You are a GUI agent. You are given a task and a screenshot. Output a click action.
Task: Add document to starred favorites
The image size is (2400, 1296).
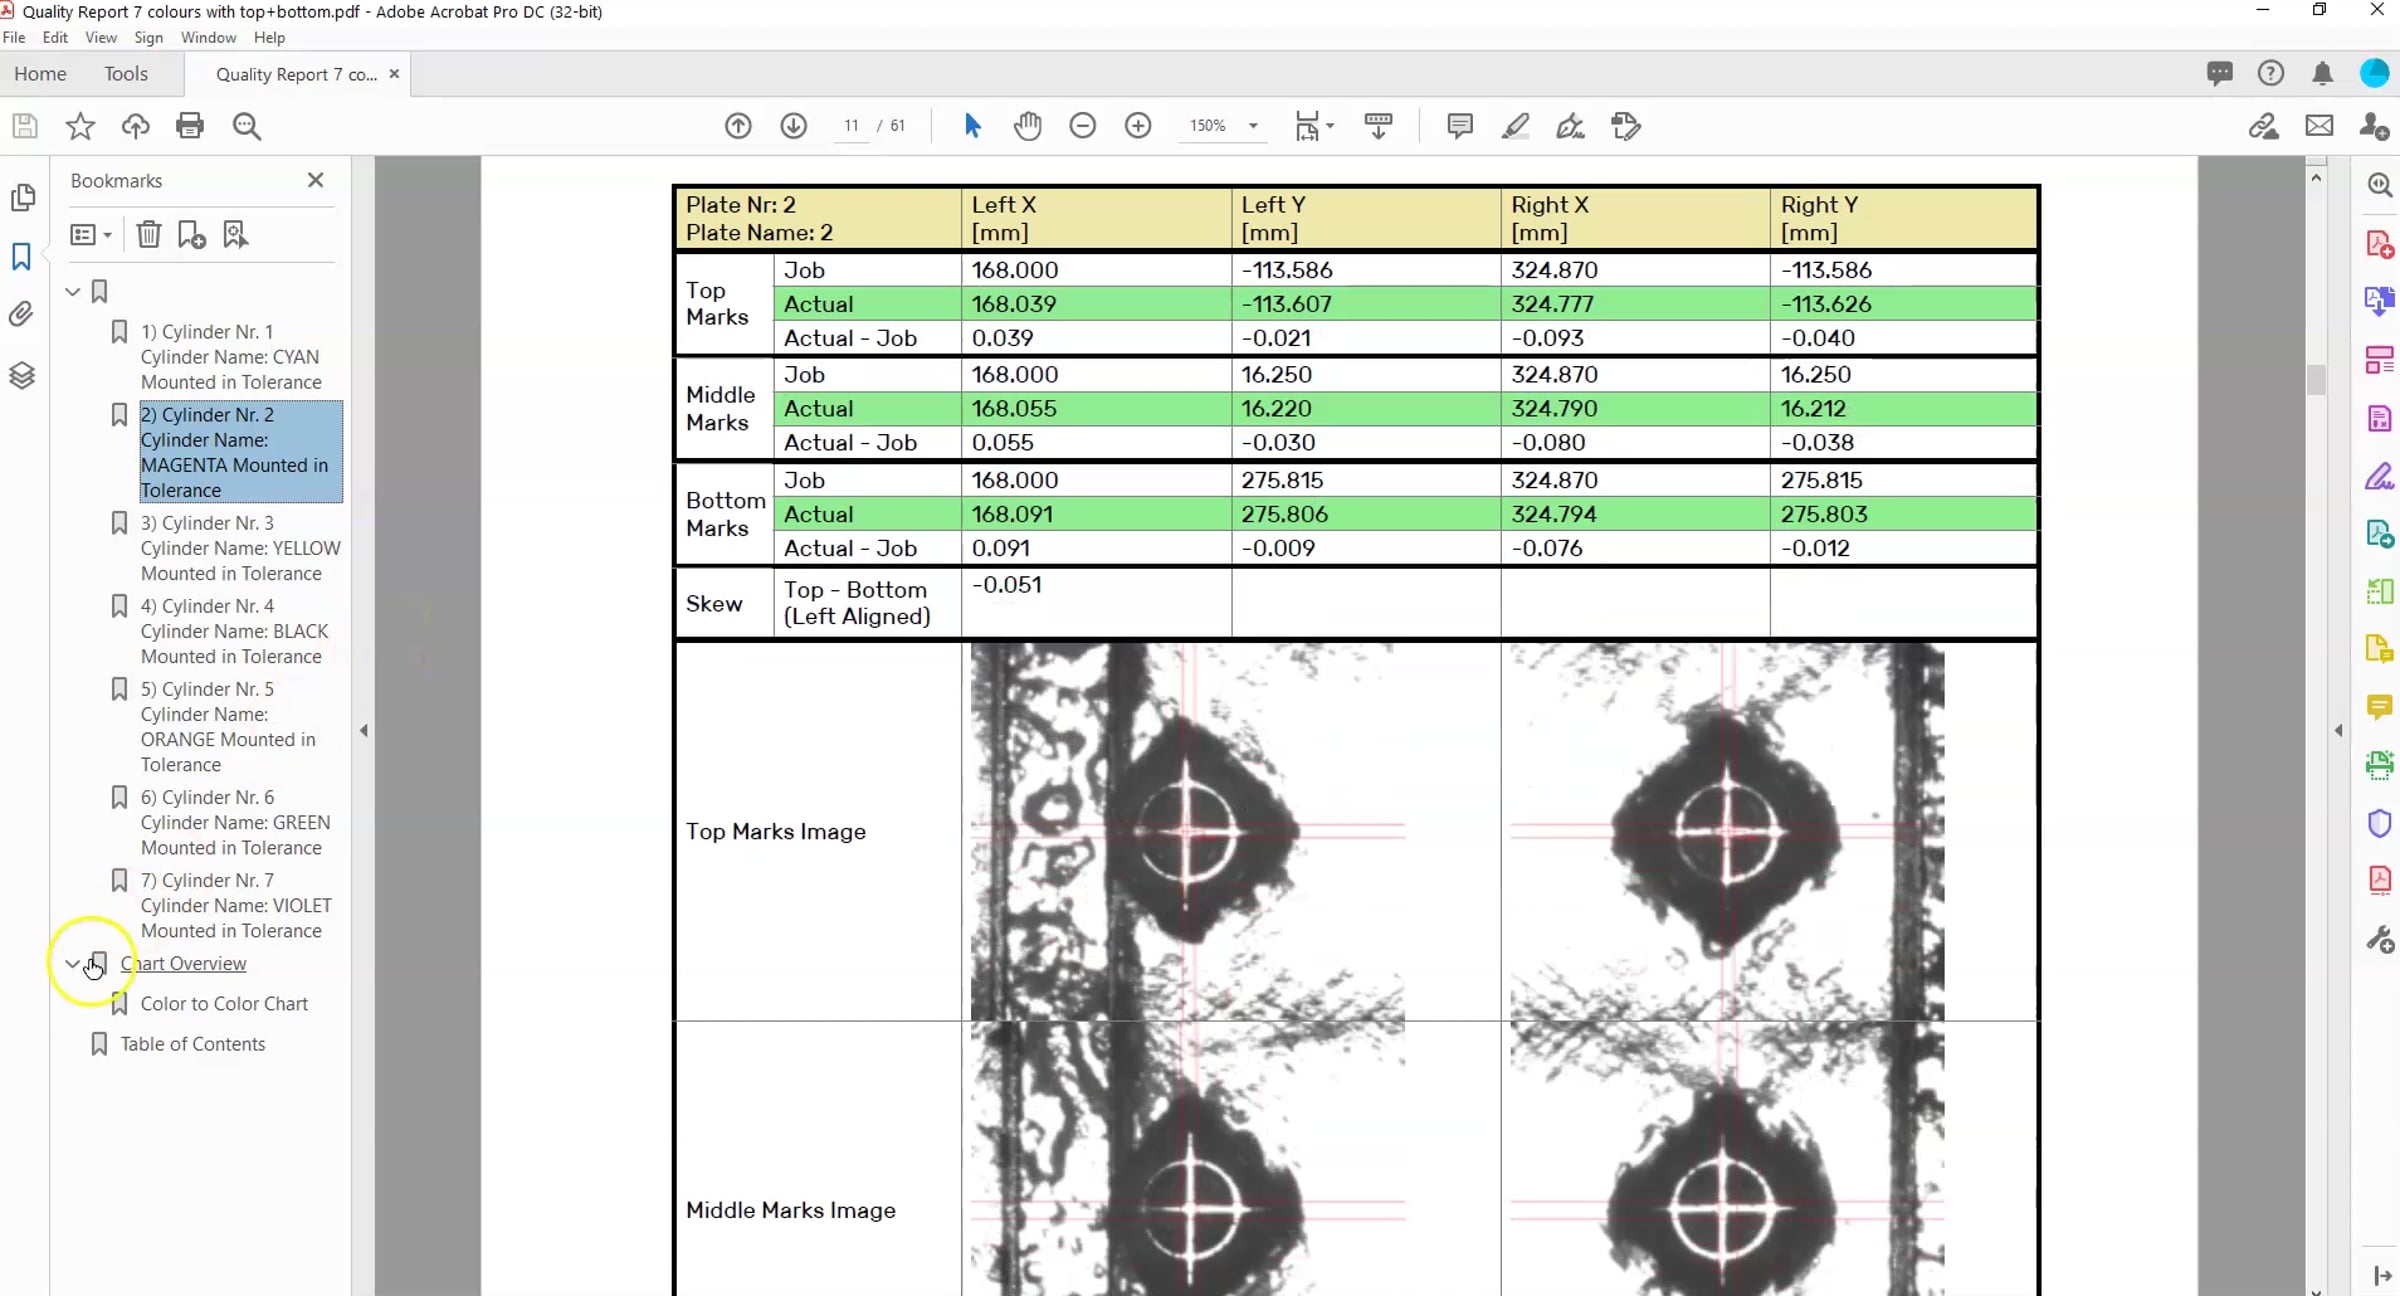pos(80,126)
